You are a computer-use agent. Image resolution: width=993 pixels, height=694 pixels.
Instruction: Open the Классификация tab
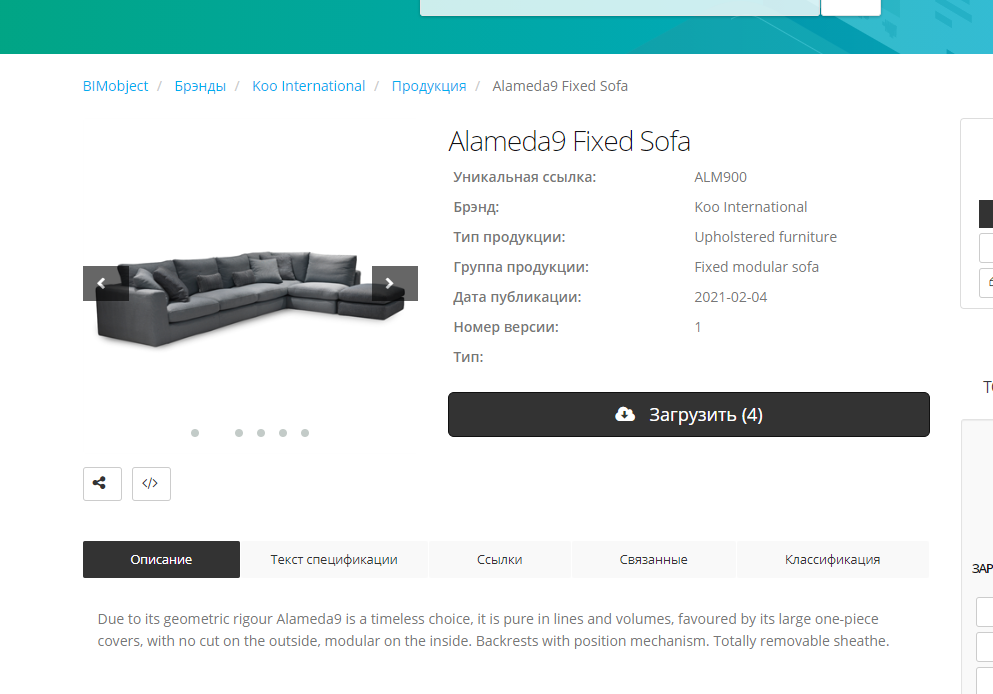point(833,559)
